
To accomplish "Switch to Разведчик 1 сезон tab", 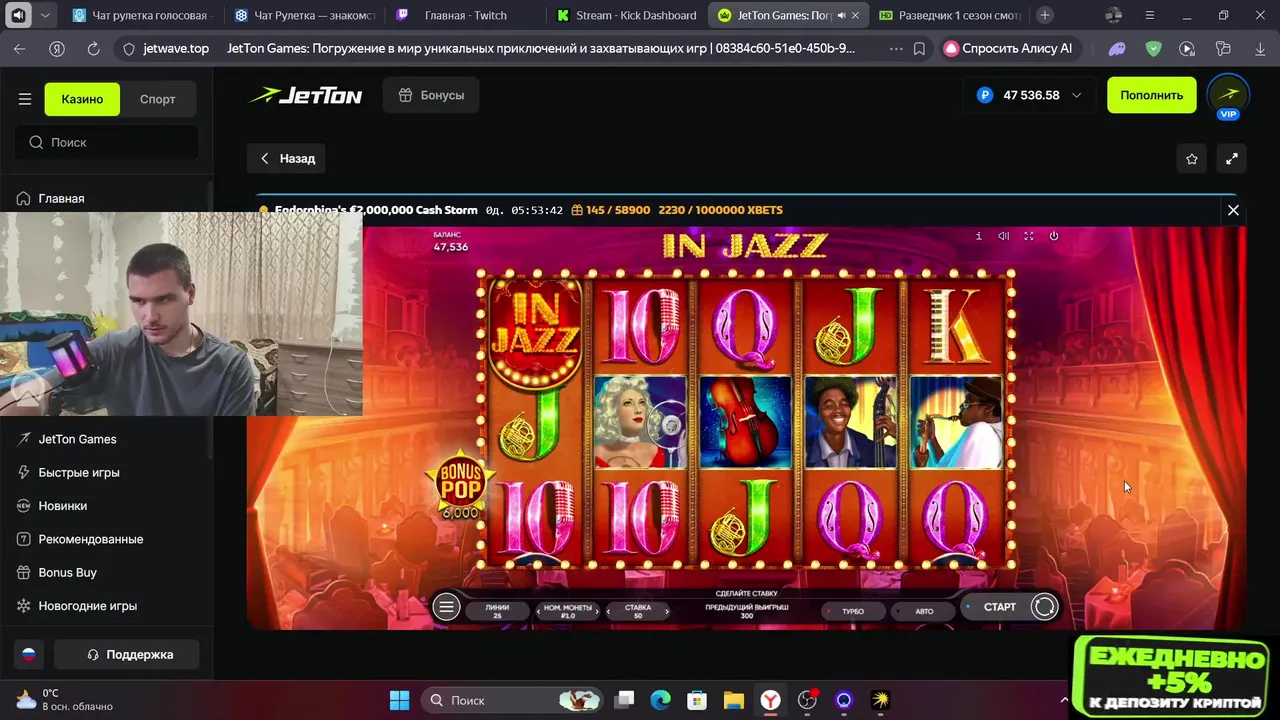I will pos(950,15).
